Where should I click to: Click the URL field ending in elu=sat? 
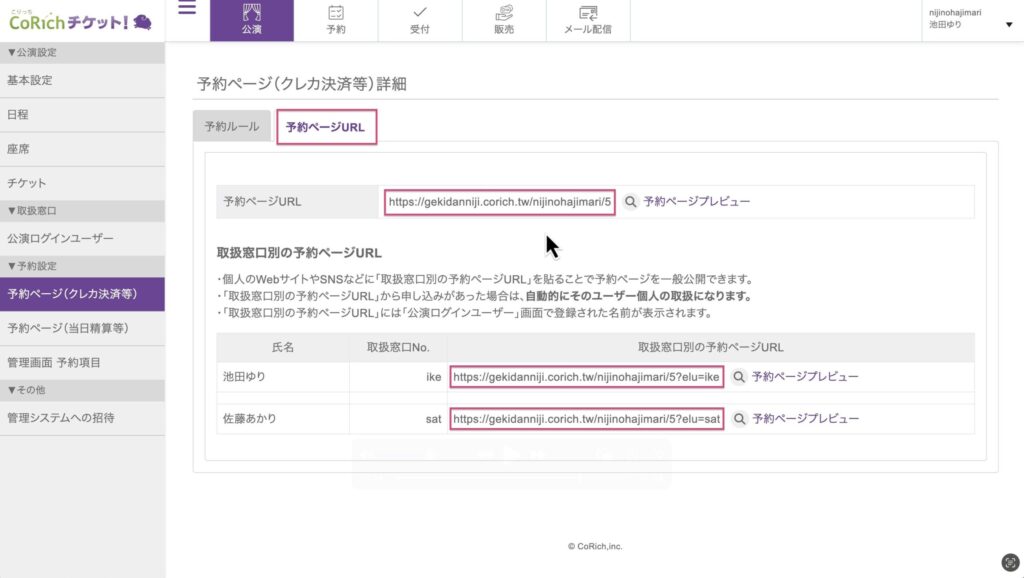click(x=586, y=419)
